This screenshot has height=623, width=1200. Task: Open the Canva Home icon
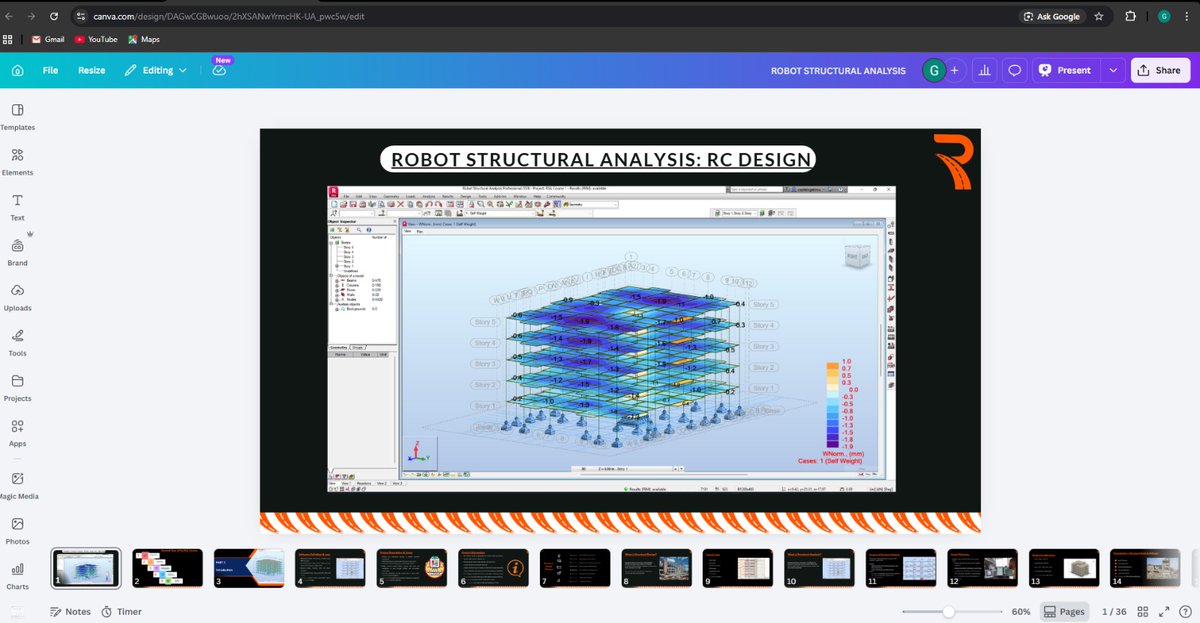18,71
